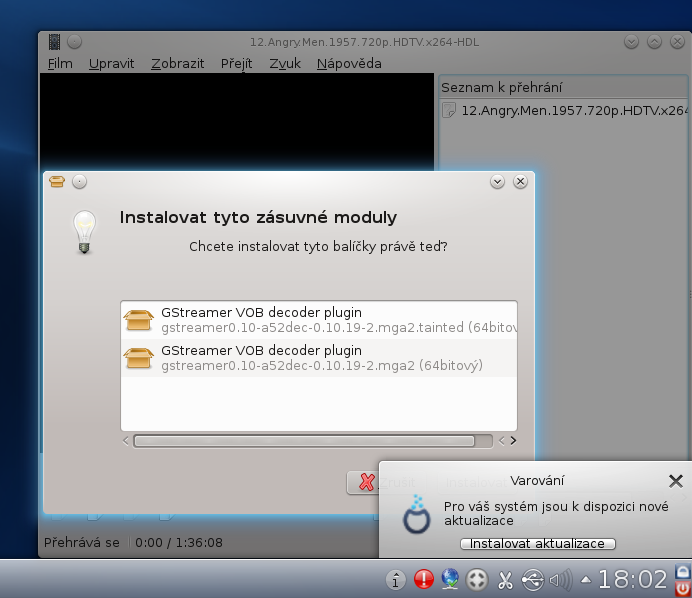Screen dimensions: 692x598
Task: Open the Klipper scissors clipboard icon
Action: pyautogui.click(x=505, y=579)
